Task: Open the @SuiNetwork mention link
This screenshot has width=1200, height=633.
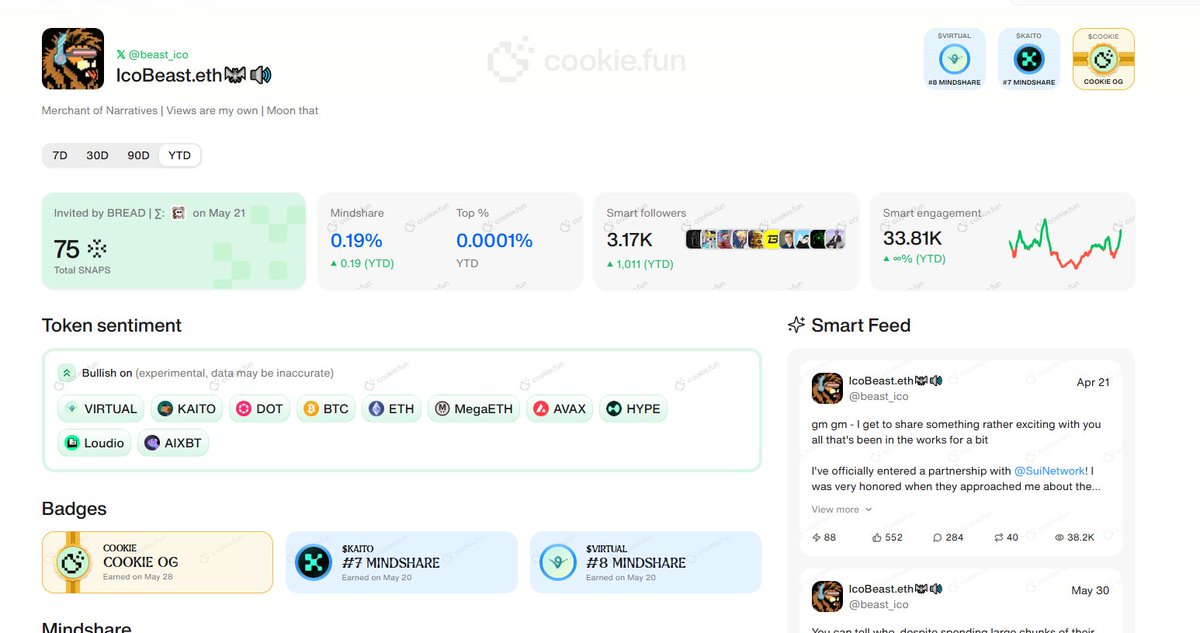Action: (1050, 470)
